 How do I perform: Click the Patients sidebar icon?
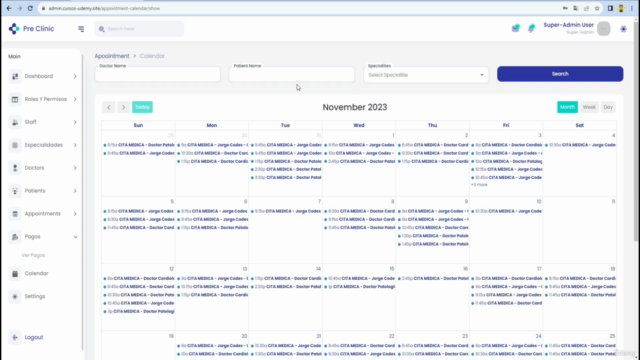pos(15,191)
